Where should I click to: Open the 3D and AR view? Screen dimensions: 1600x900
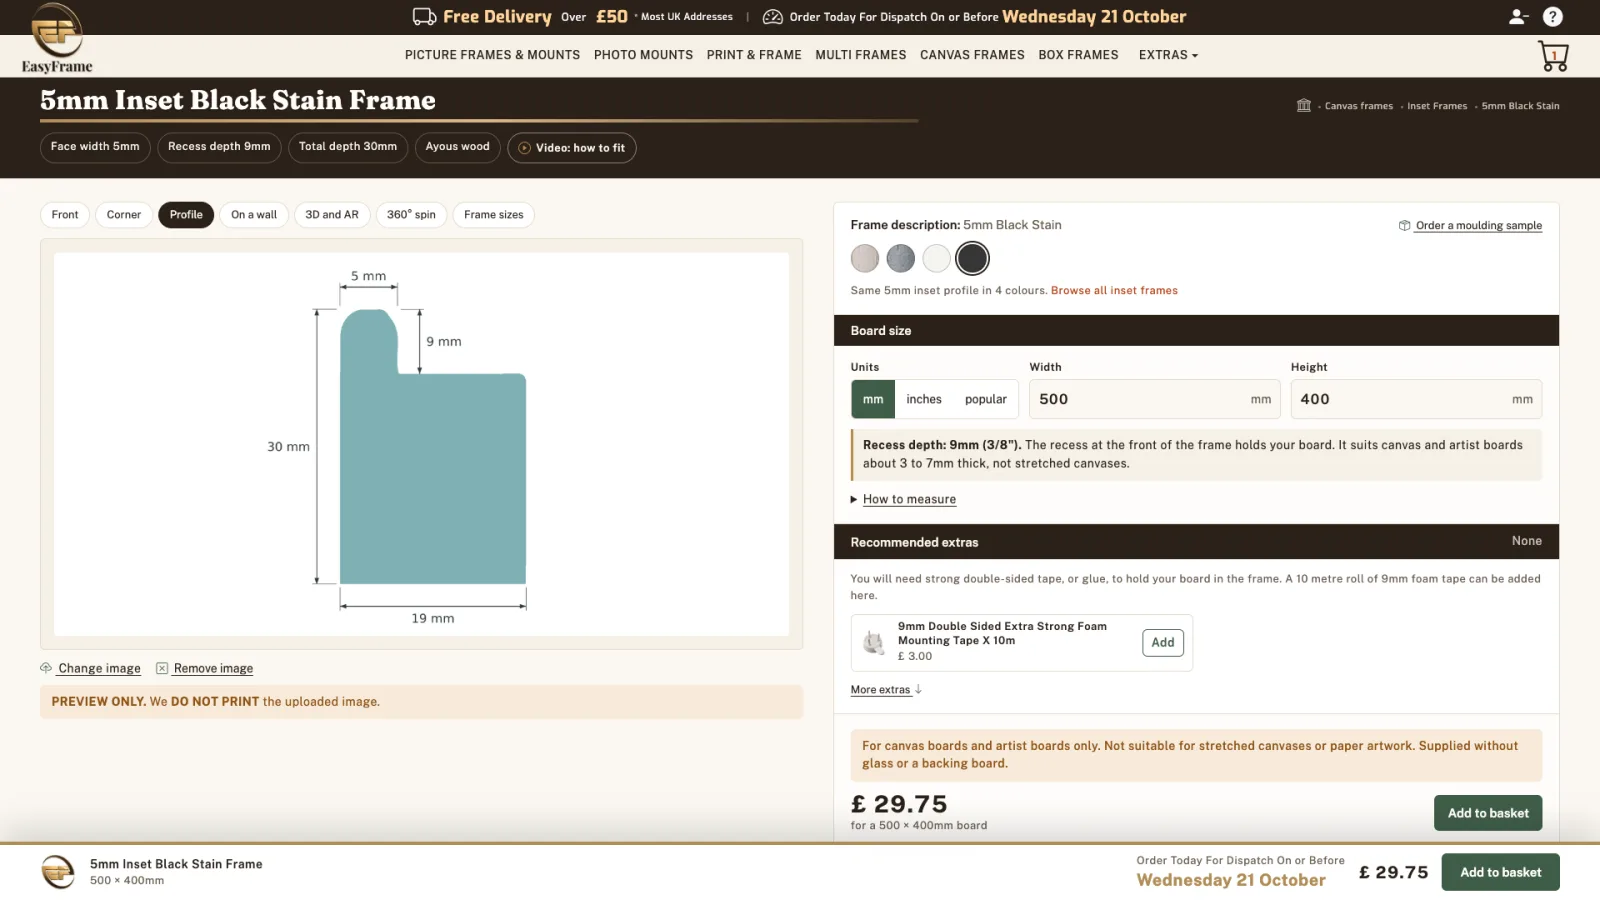pos(332,215)
